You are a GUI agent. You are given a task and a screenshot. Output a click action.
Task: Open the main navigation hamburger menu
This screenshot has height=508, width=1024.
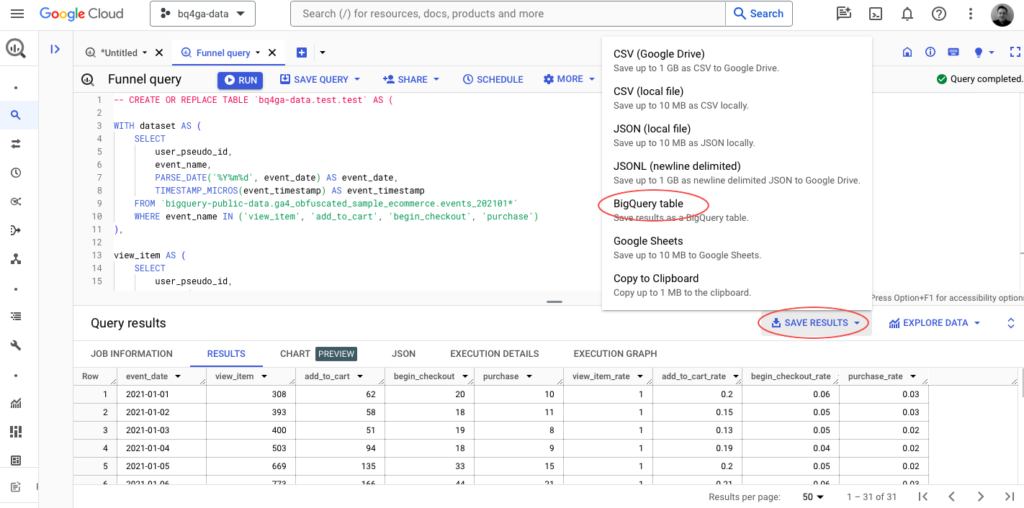coord(17,14)
